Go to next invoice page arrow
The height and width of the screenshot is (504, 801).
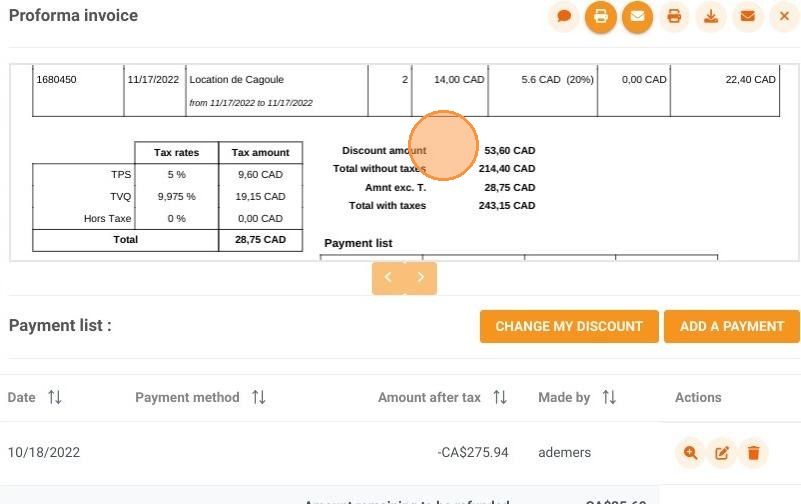421,277
